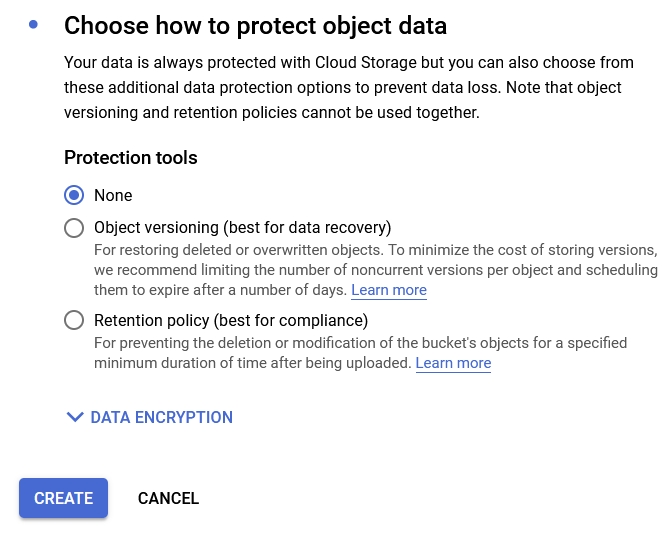
Task: Click the 'Choose how to protect object data' heading
Action: point(255,24)
